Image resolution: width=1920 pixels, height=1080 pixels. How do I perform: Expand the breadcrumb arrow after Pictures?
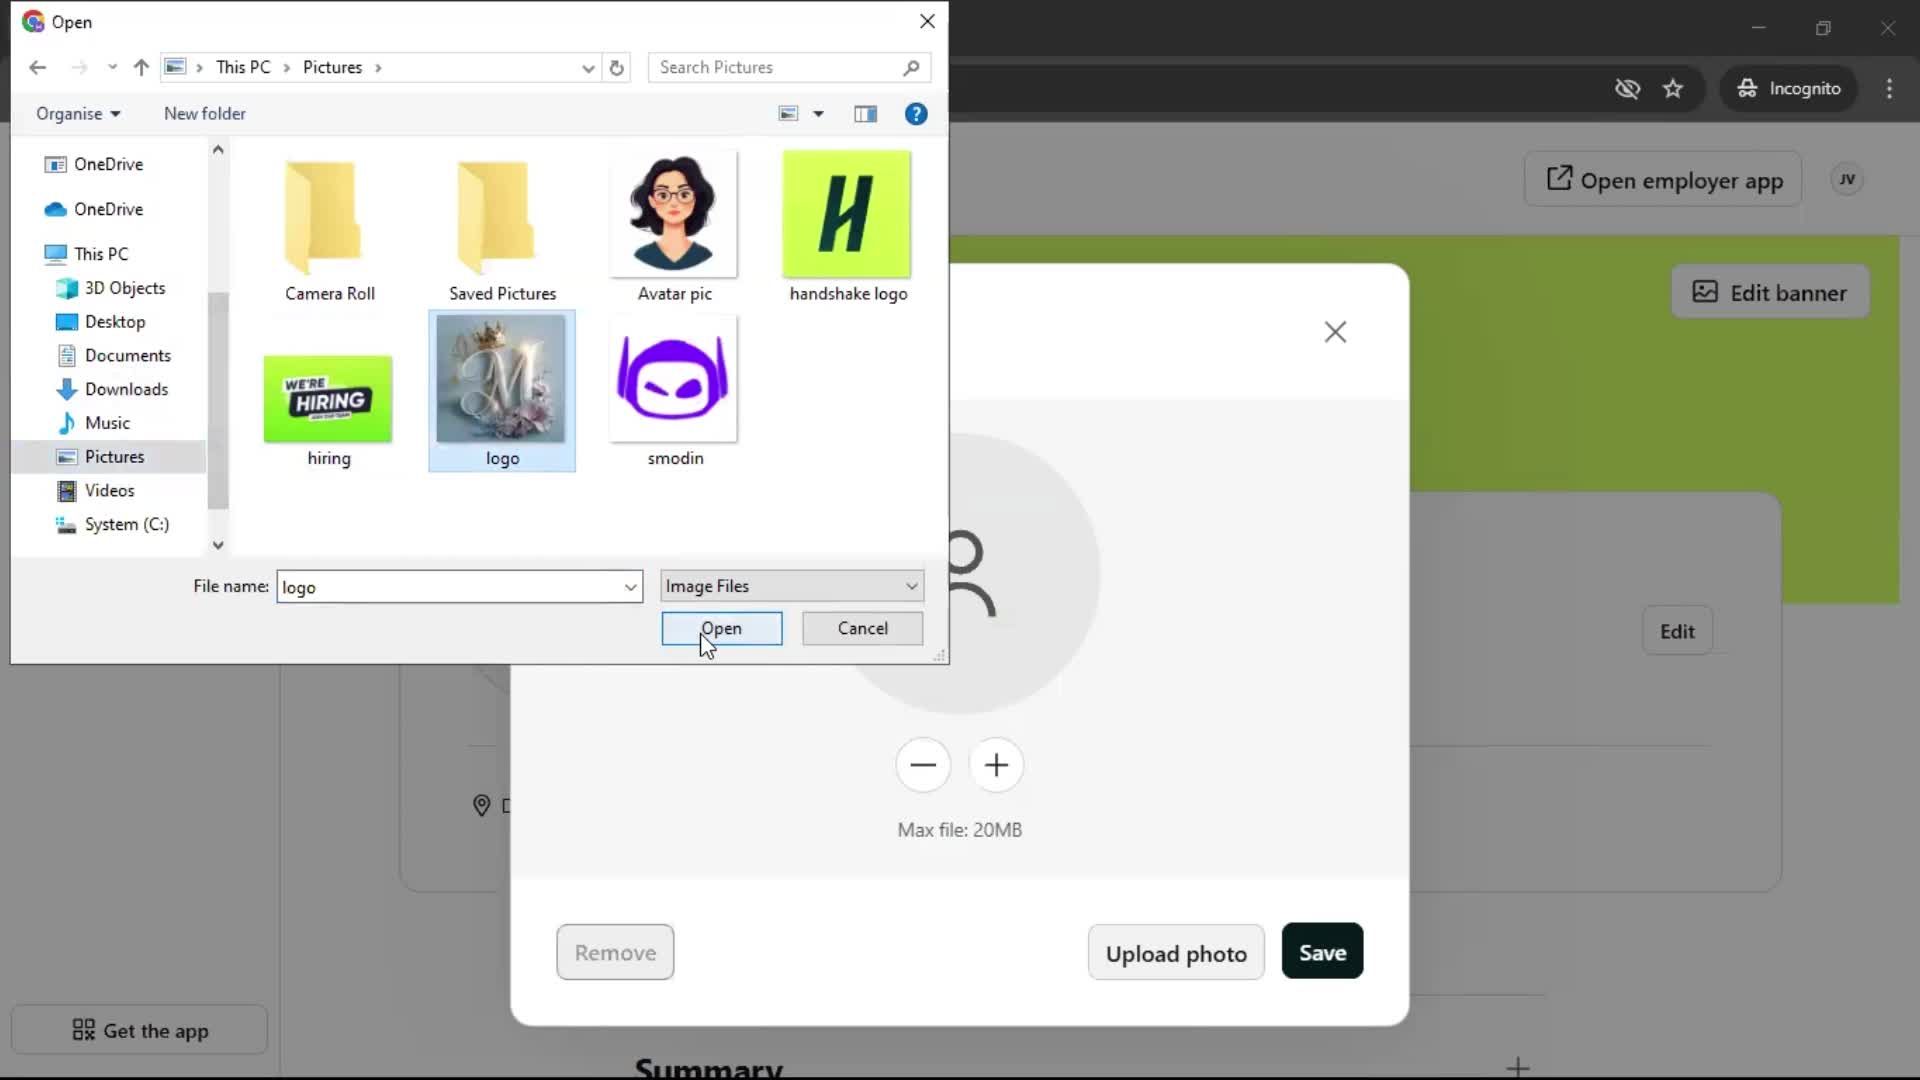click(x=378, y=68)
